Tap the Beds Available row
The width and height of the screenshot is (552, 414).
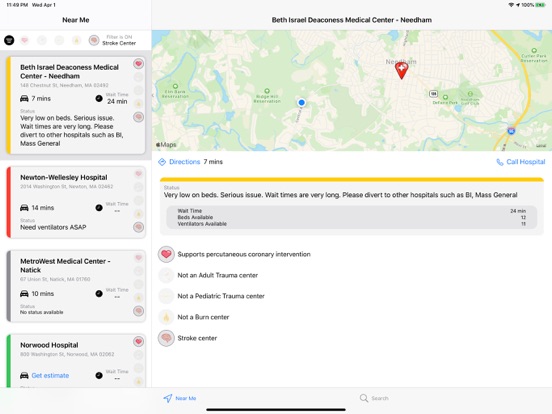[351, 217]
